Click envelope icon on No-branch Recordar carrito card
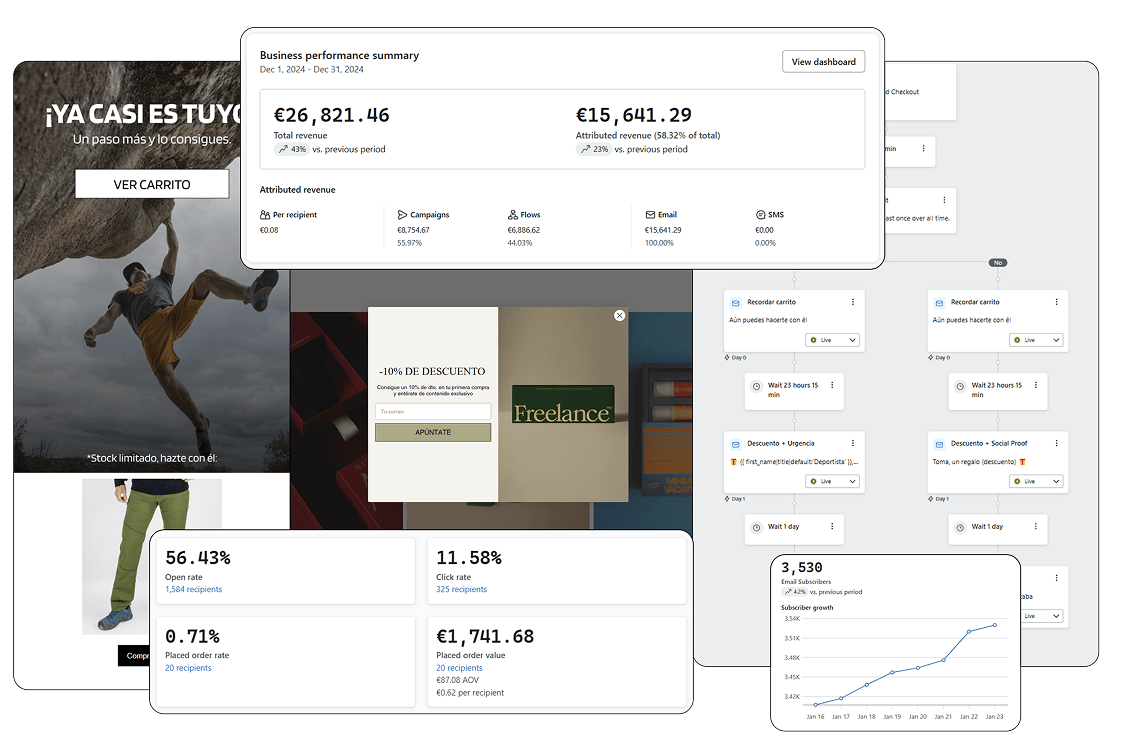The width and height of the screenshot is (1126, 751). [939, 303]
